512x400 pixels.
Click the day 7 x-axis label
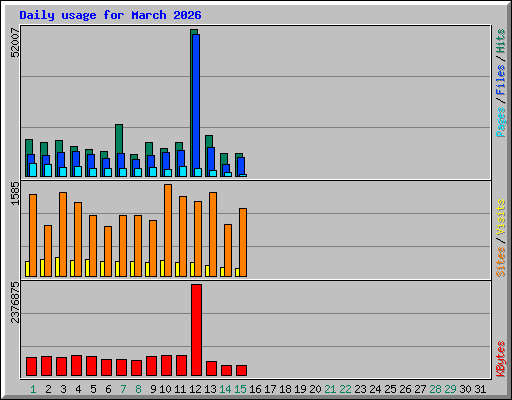[x=123, y=389]
